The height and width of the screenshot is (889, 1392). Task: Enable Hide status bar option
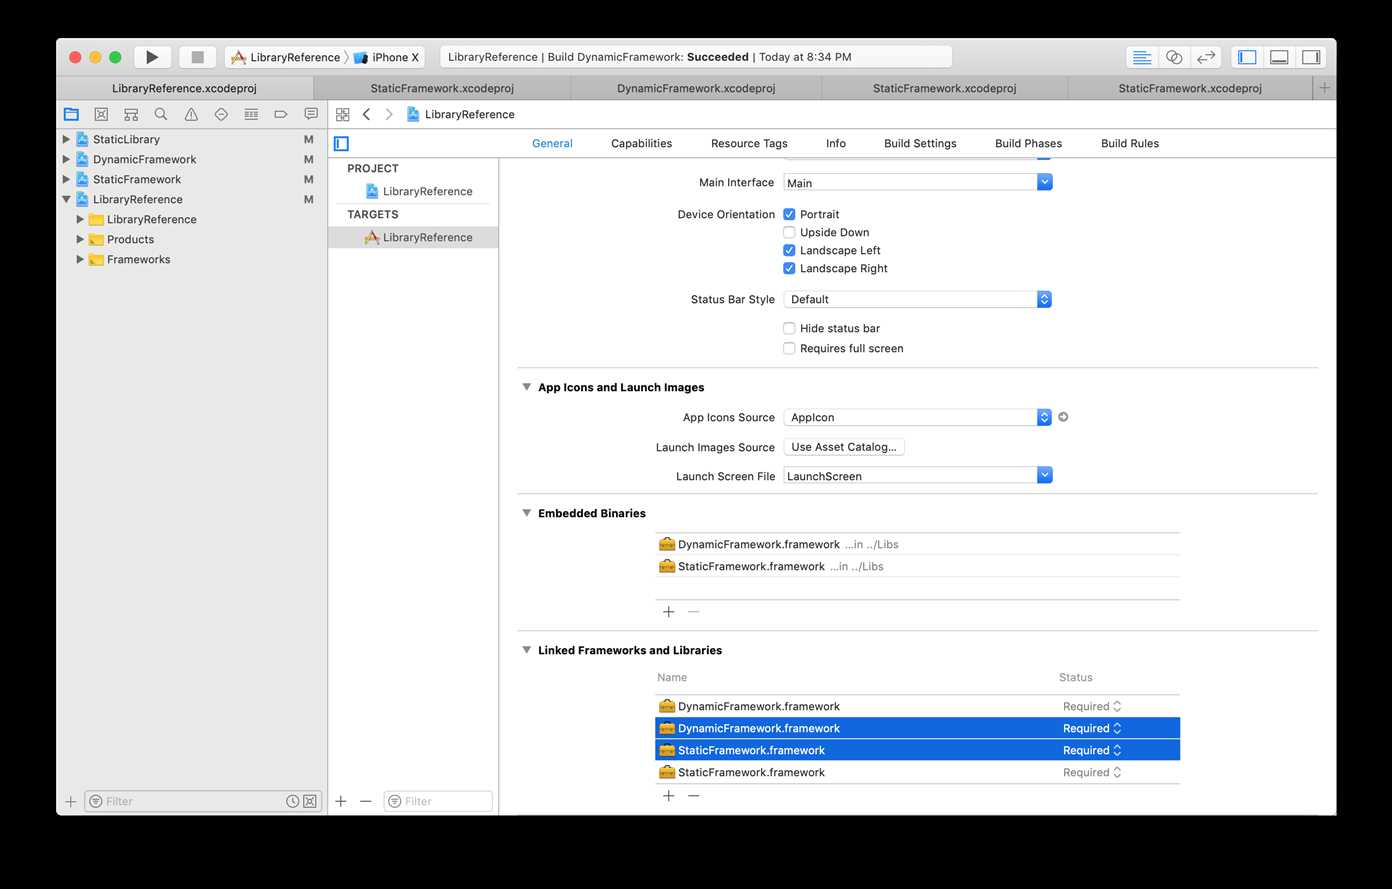click(x=789, y=328)
